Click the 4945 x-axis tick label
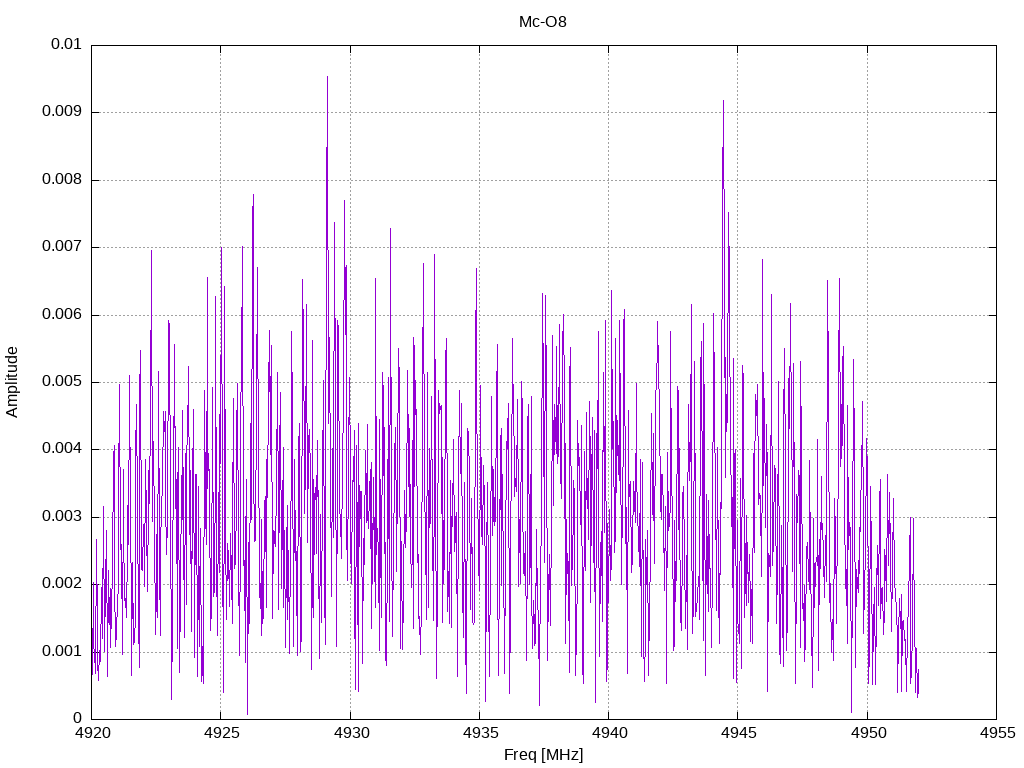Image resolution: width=1024 pixels, height=768 pixels. point(739,733)
